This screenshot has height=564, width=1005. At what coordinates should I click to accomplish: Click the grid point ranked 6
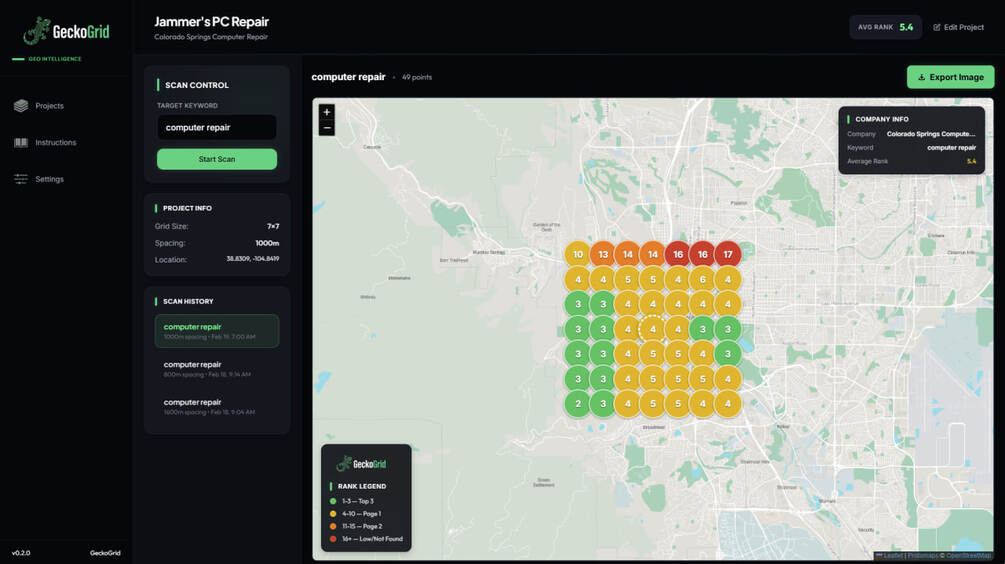(702, 279)
